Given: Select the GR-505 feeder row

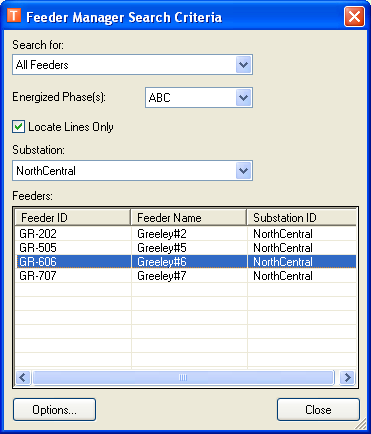Looking at the screenshot, I should [186, 248].
